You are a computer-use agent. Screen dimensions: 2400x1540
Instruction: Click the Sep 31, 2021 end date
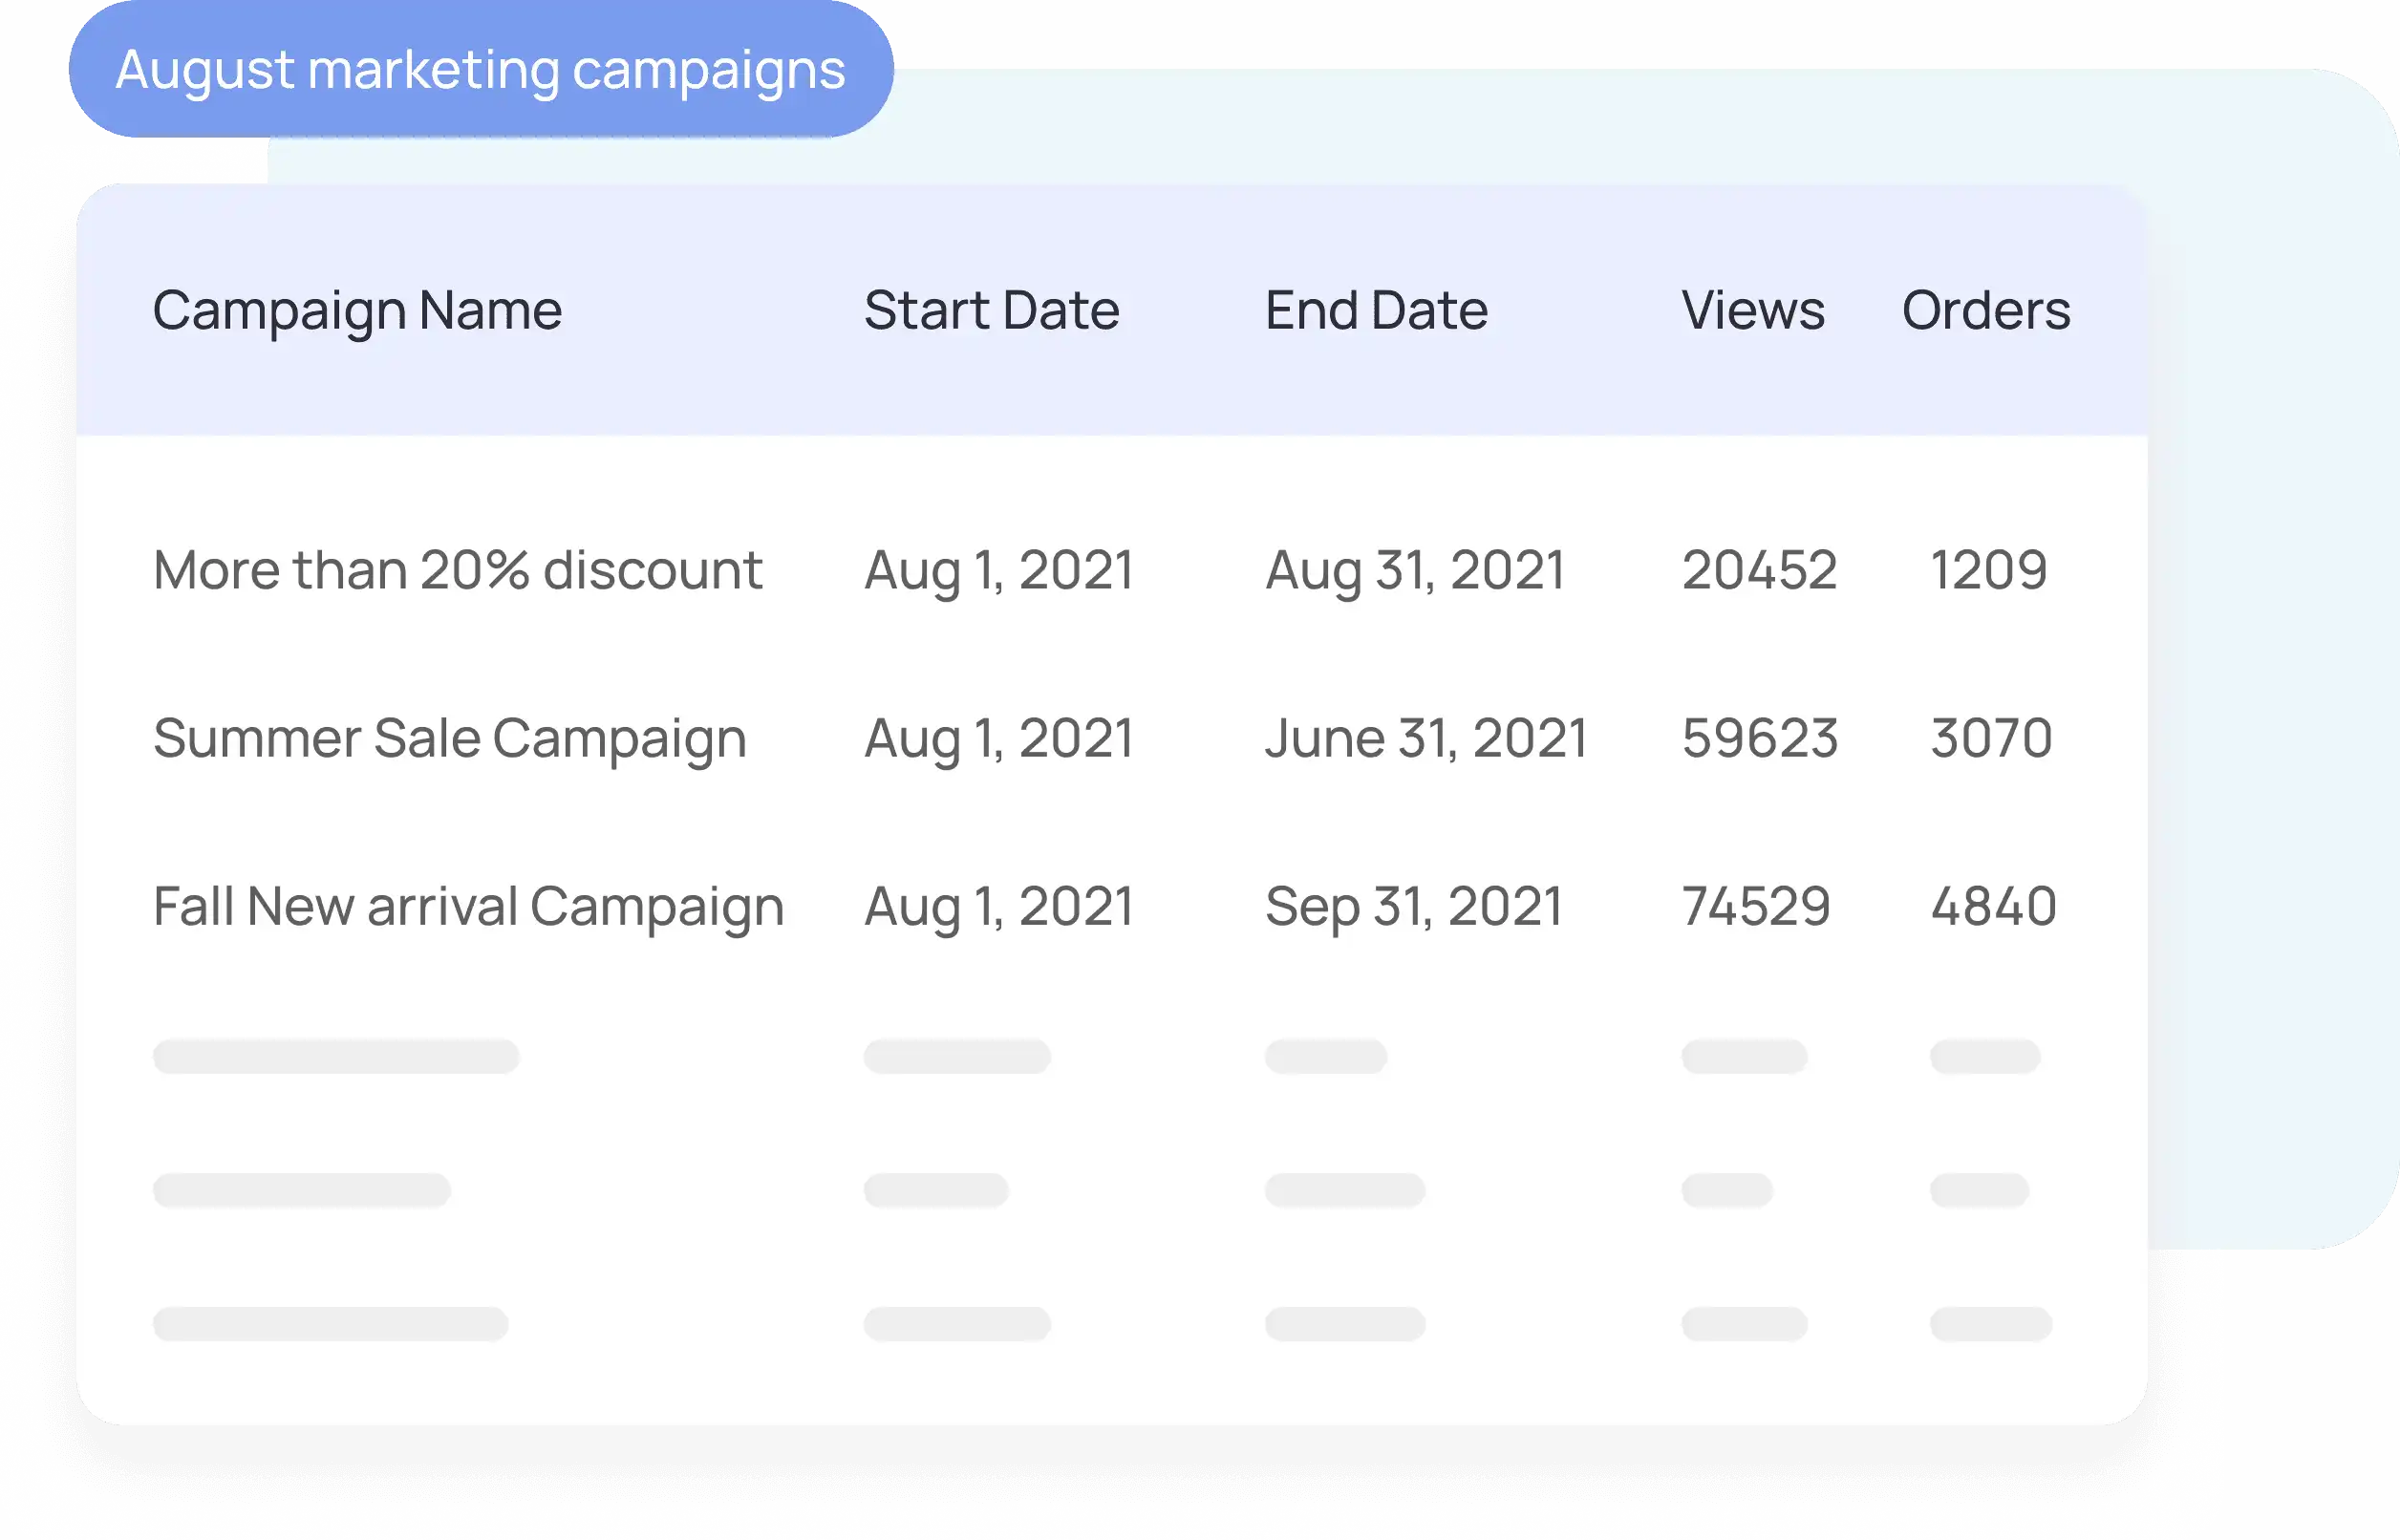coord(1413,906)
